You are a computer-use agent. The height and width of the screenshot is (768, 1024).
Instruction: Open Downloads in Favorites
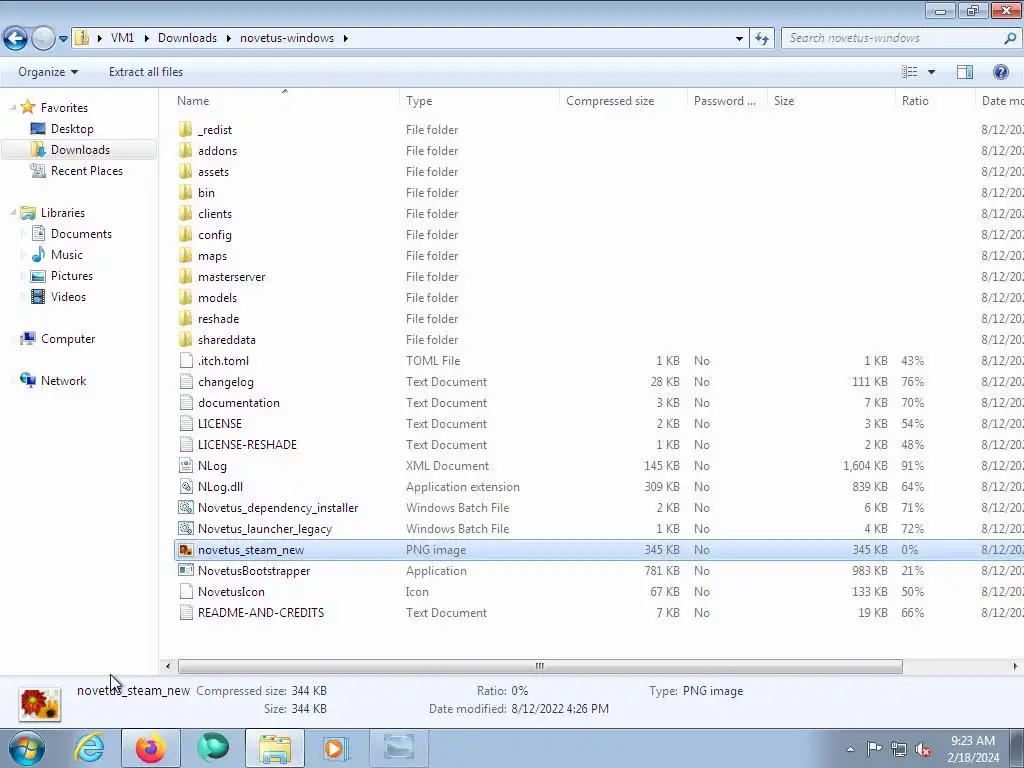80,150
